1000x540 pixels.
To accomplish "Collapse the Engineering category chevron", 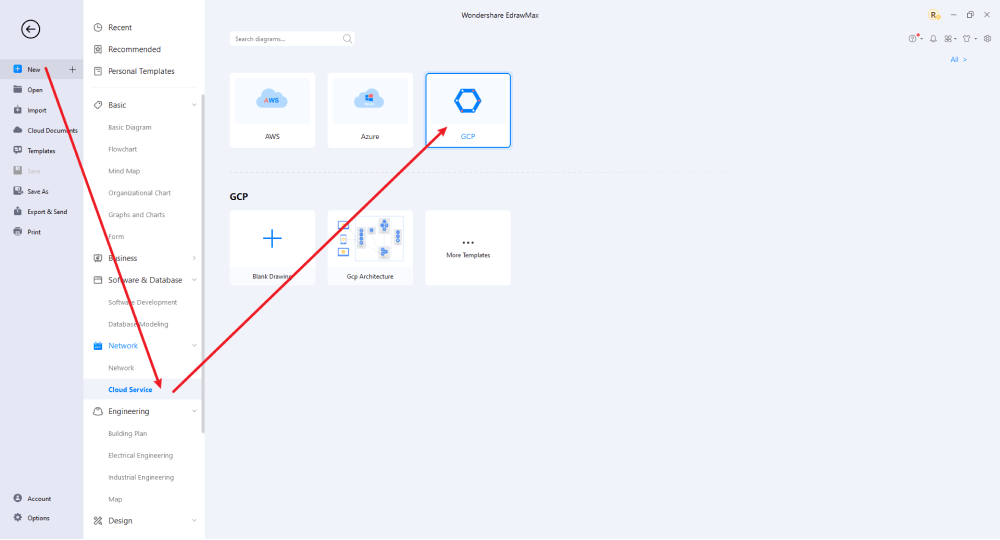I will point(194,411).
